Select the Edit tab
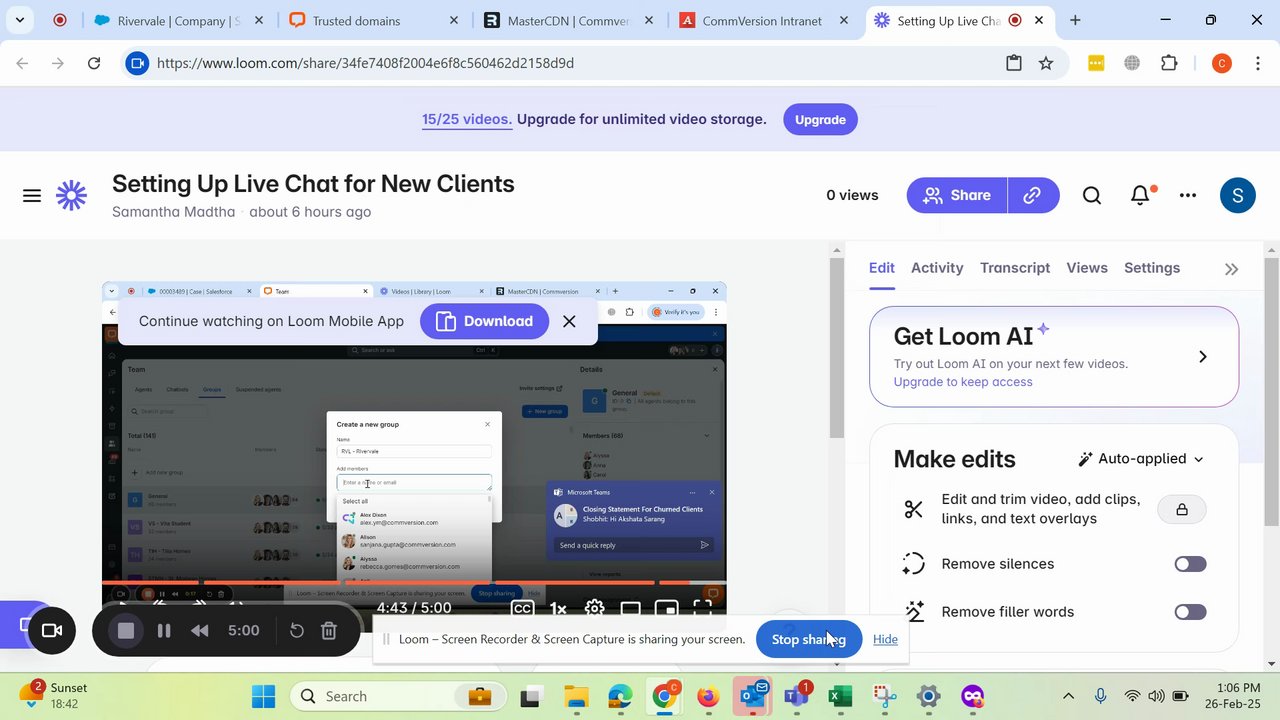 pos(882,268)
